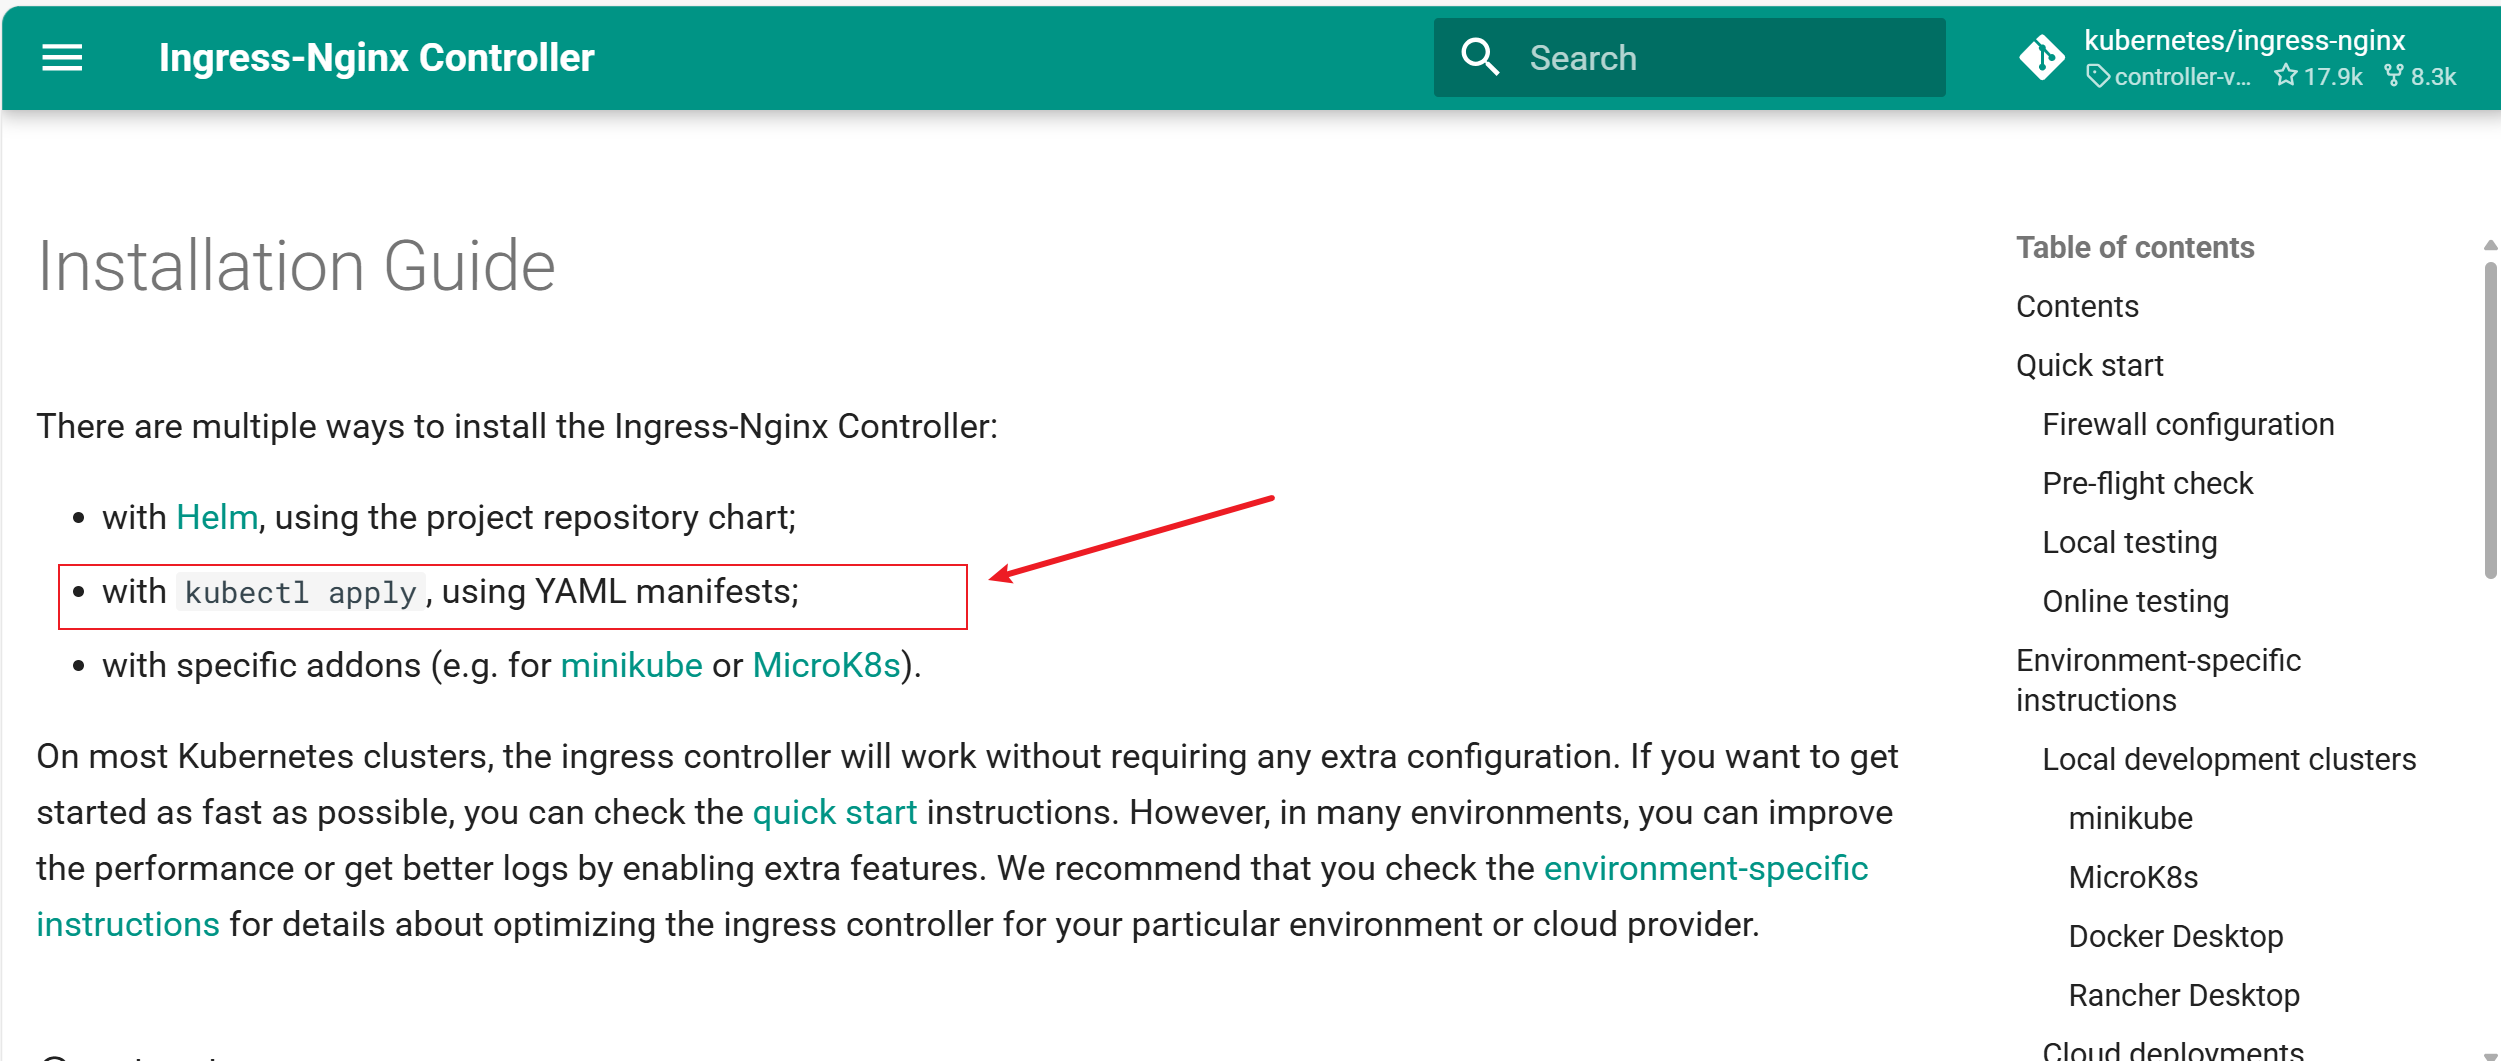Go to Online testing section
Viewport: 2501px width, 1061px height.
[x=2136, y=601]
